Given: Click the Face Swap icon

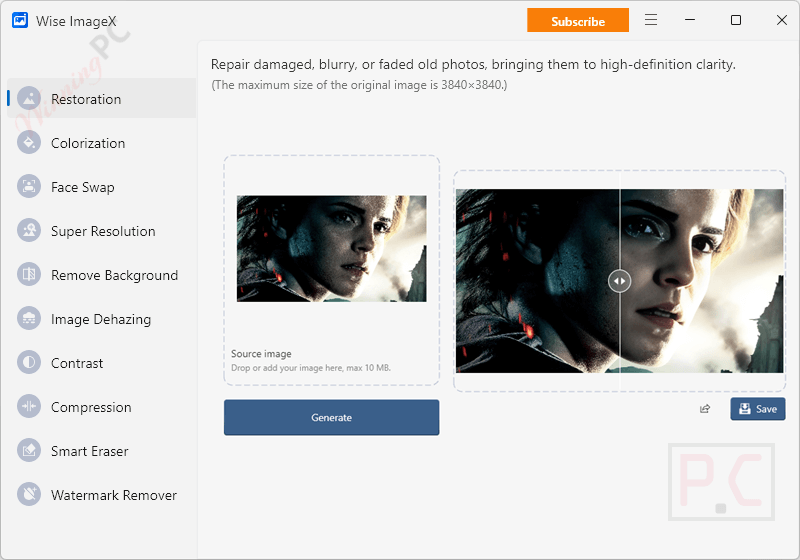Looking at the screenshot, I should point(29,187).
